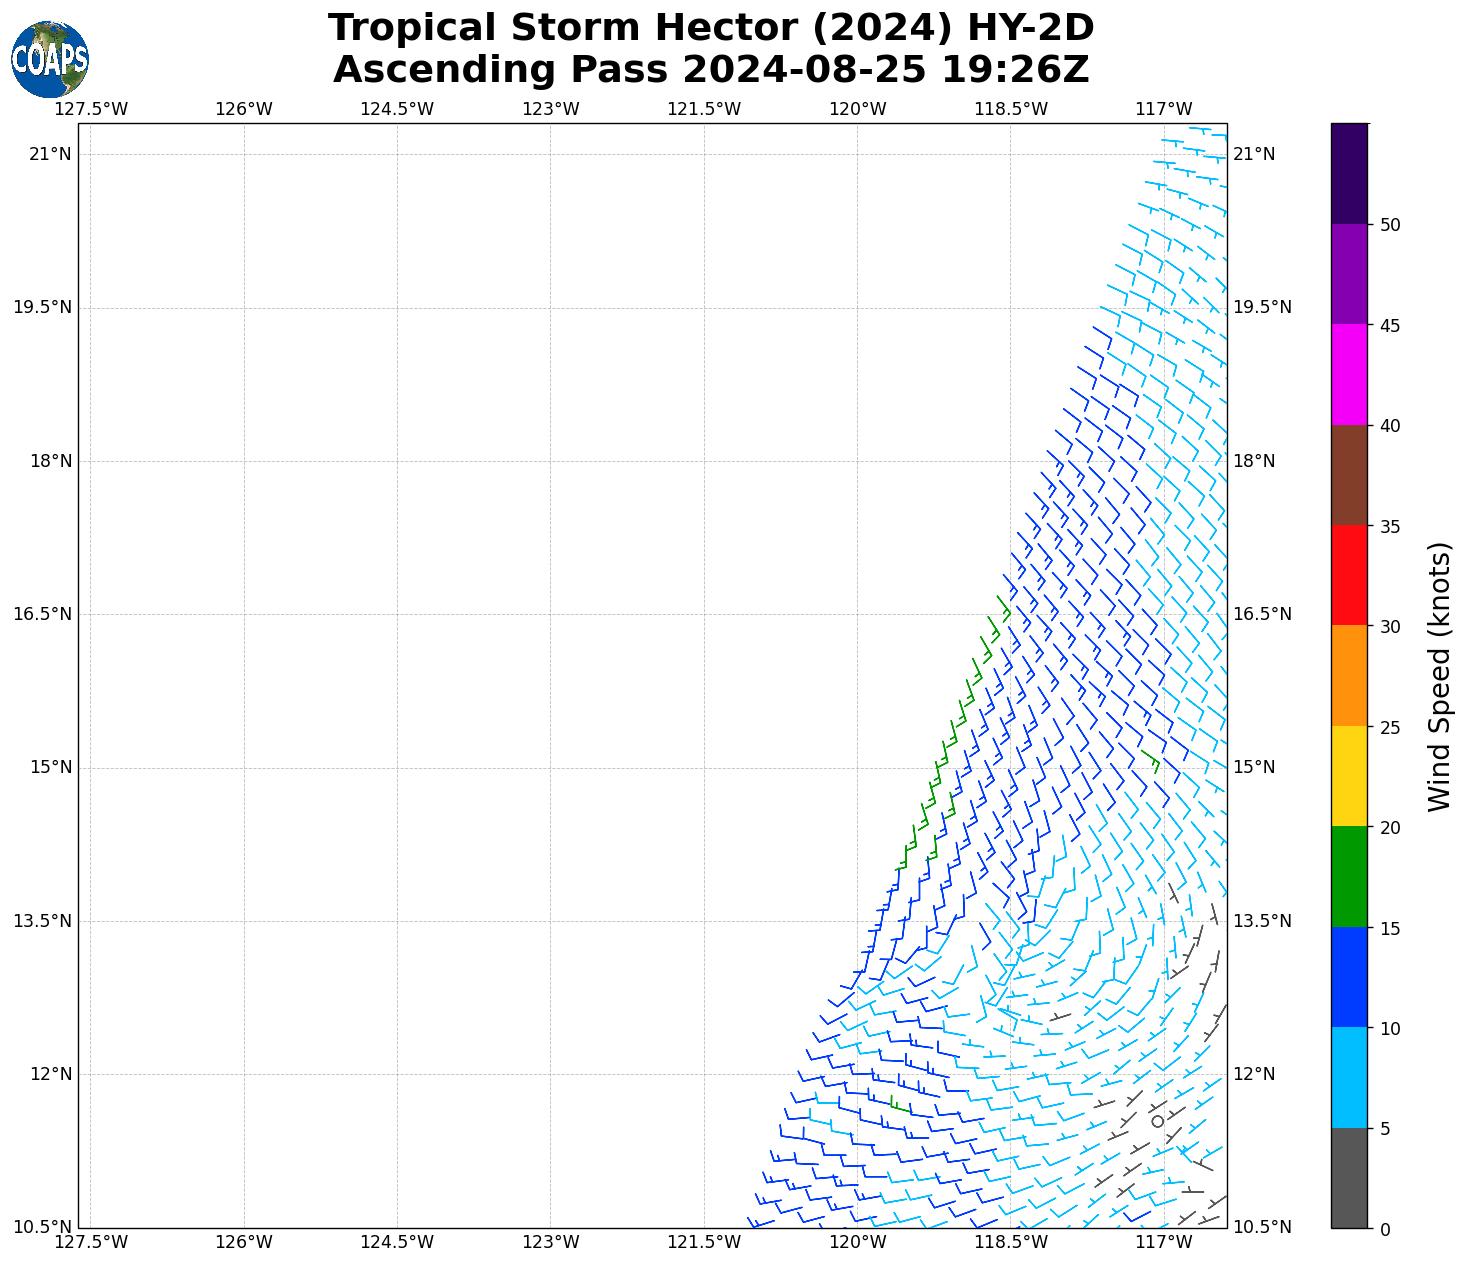Choose the orange 25–30 knot colorbar segment
Screen dimensions: 1468x1264
coord(1349,675)
